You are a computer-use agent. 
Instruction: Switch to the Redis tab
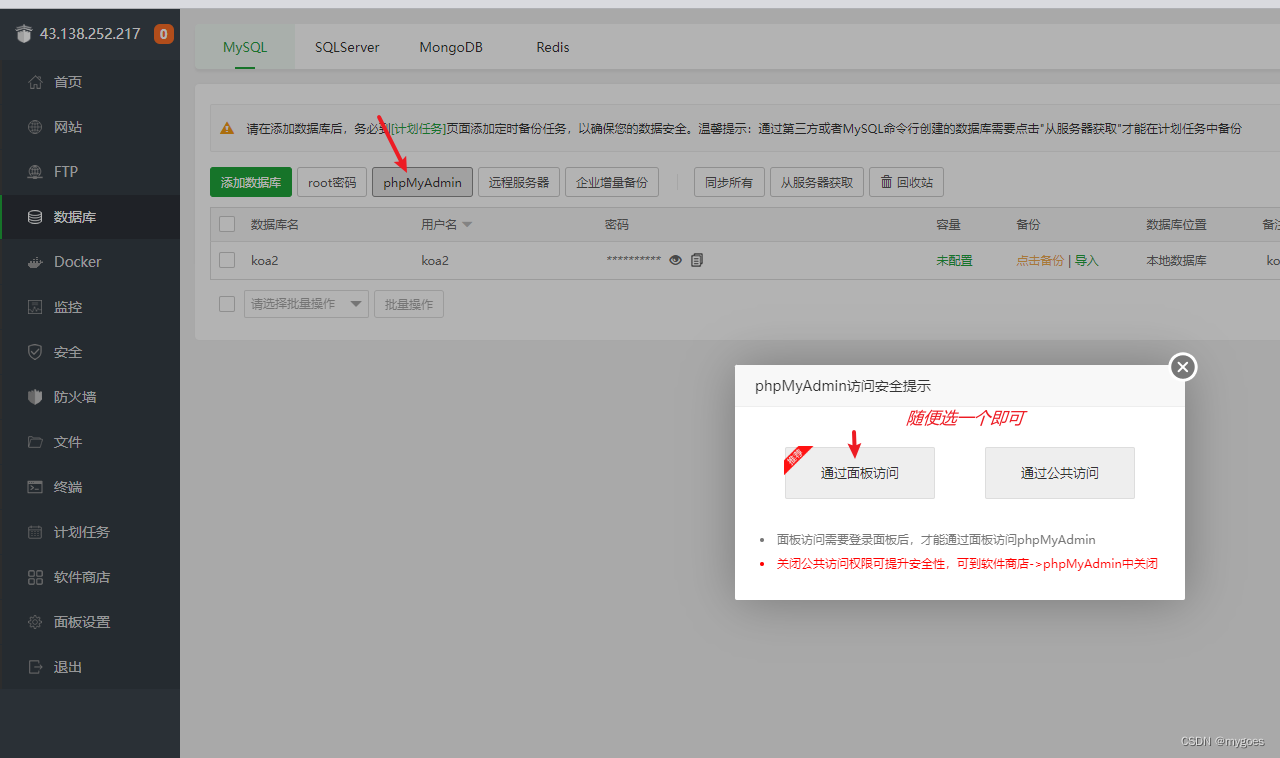click(x=553, y=47)
